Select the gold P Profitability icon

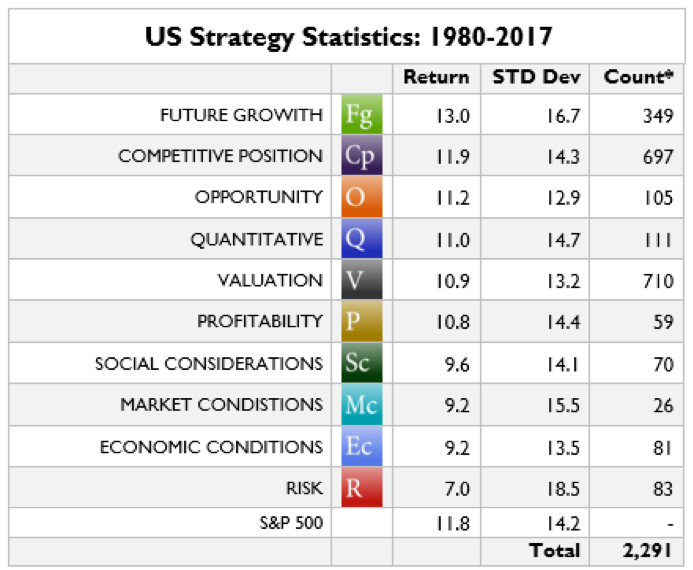(x=360, y=322)
